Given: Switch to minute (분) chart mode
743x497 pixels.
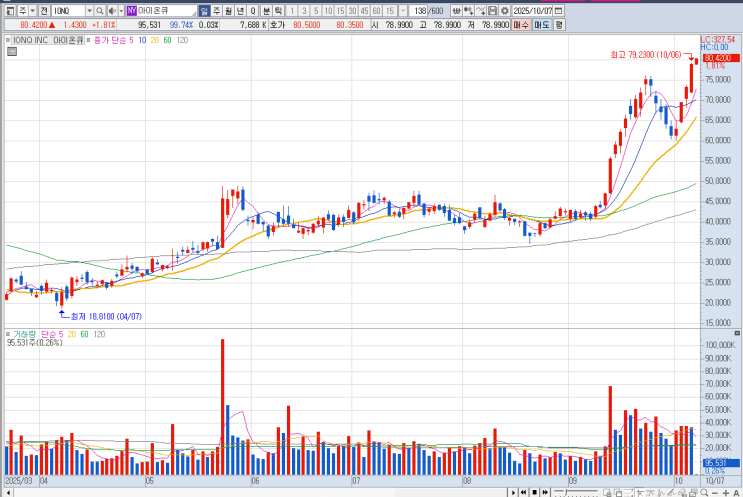Looking at the screenshot, I should (266, 10).
